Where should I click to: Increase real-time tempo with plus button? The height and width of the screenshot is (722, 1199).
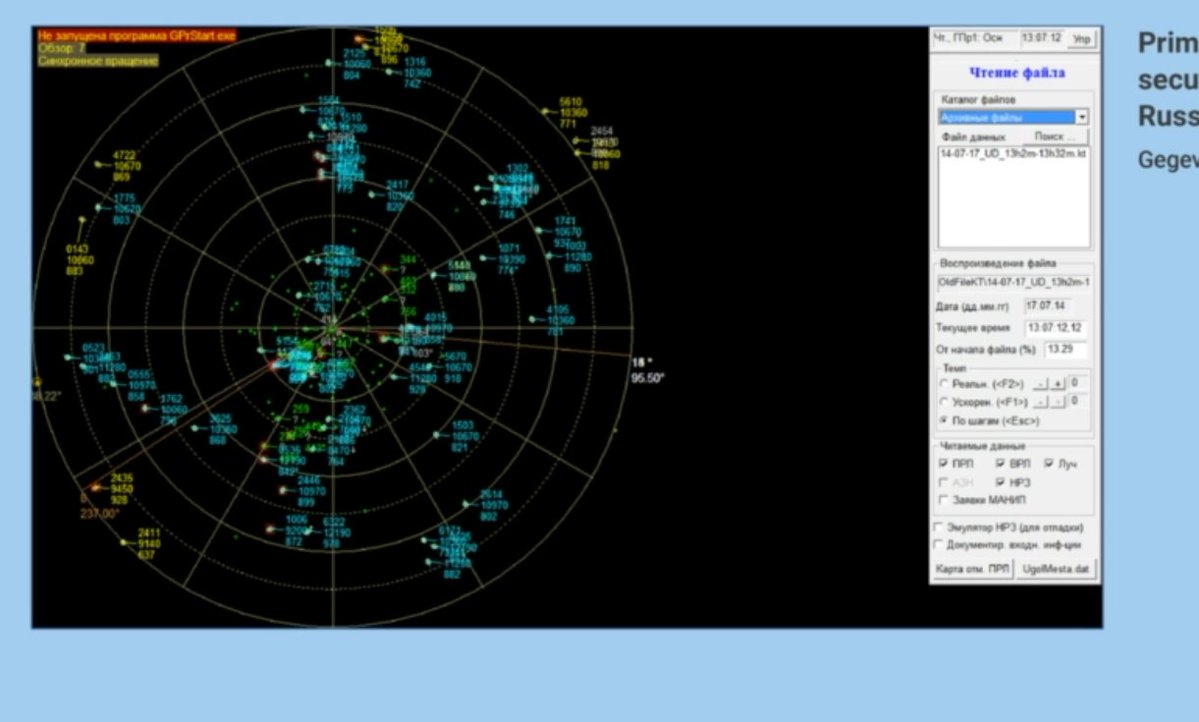coord(1057,384)
